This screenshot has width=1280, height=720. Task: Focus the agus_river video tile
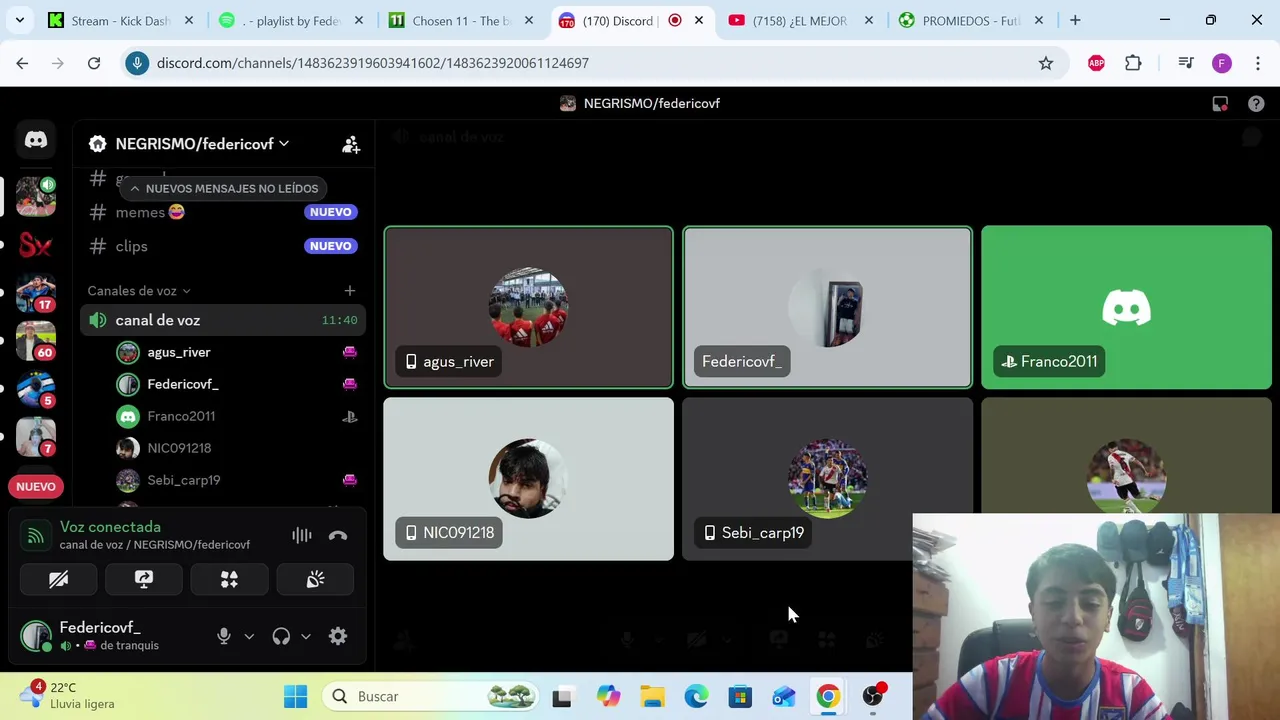(x=528, y=307)
